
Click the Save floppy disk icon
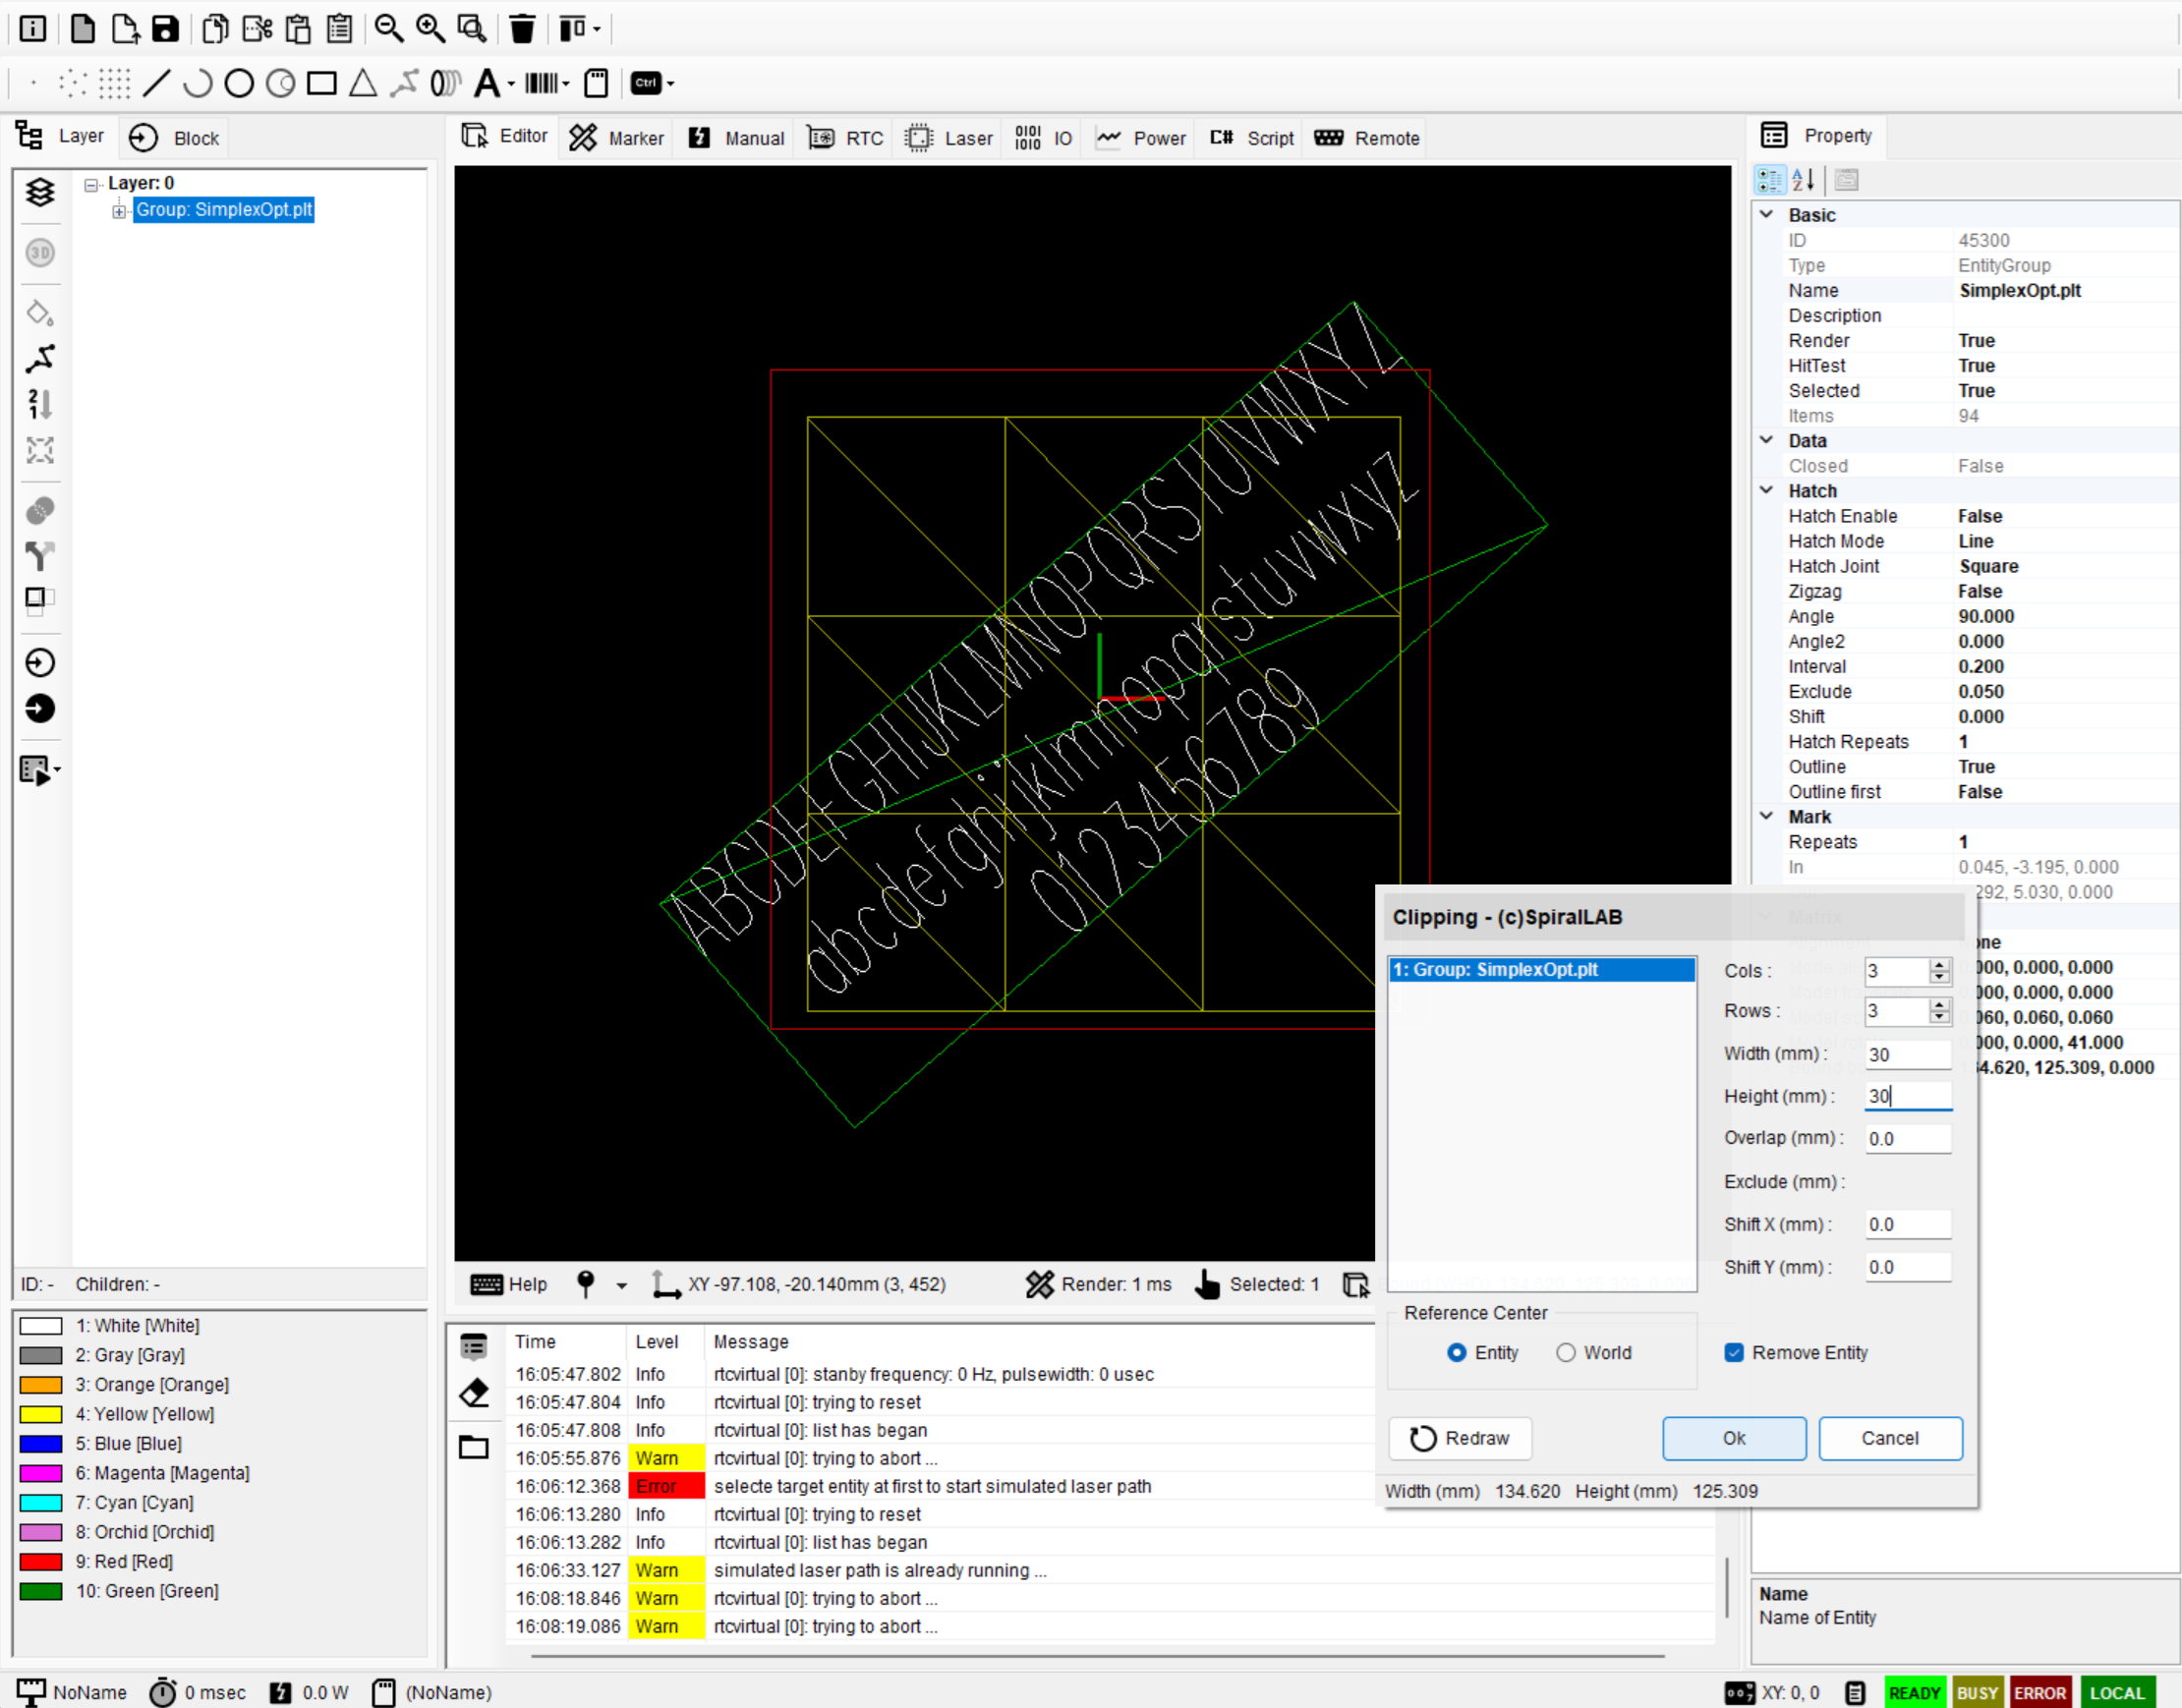point(165,28)
